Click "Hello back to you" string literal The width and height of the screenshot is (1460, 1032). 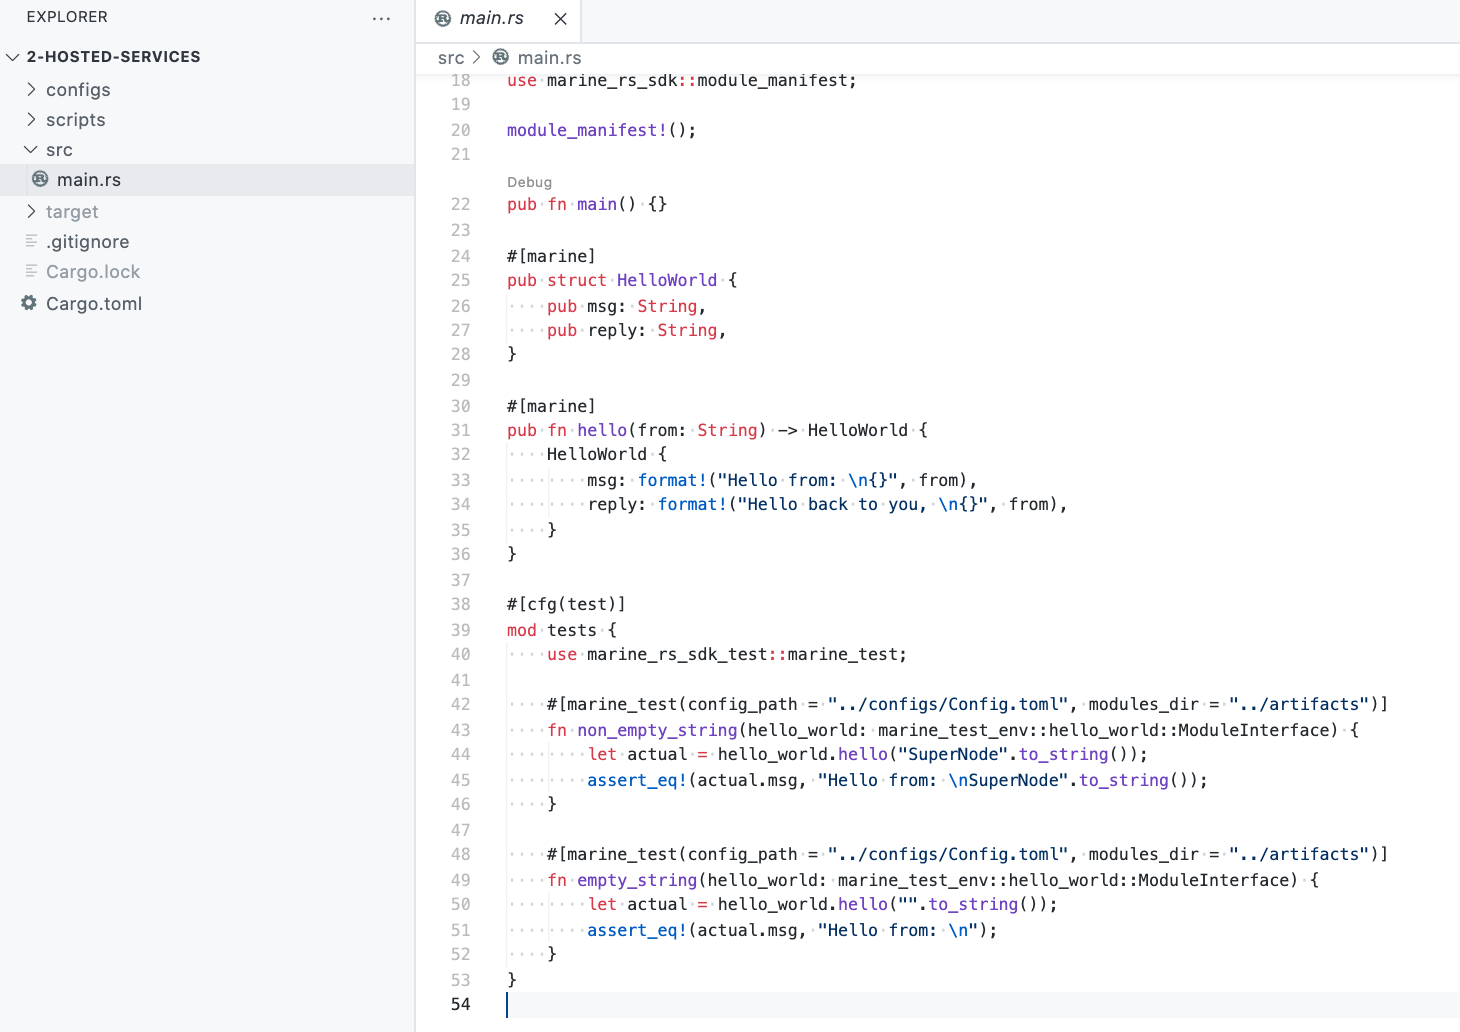[x=863, y=504]
